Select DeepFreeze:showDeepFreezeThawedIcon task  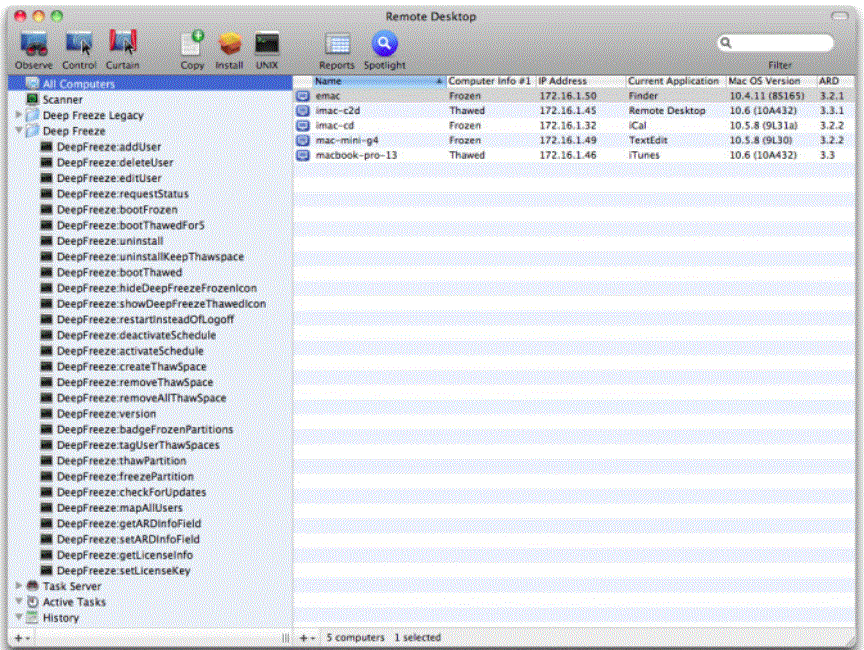[x=161, y=304]
